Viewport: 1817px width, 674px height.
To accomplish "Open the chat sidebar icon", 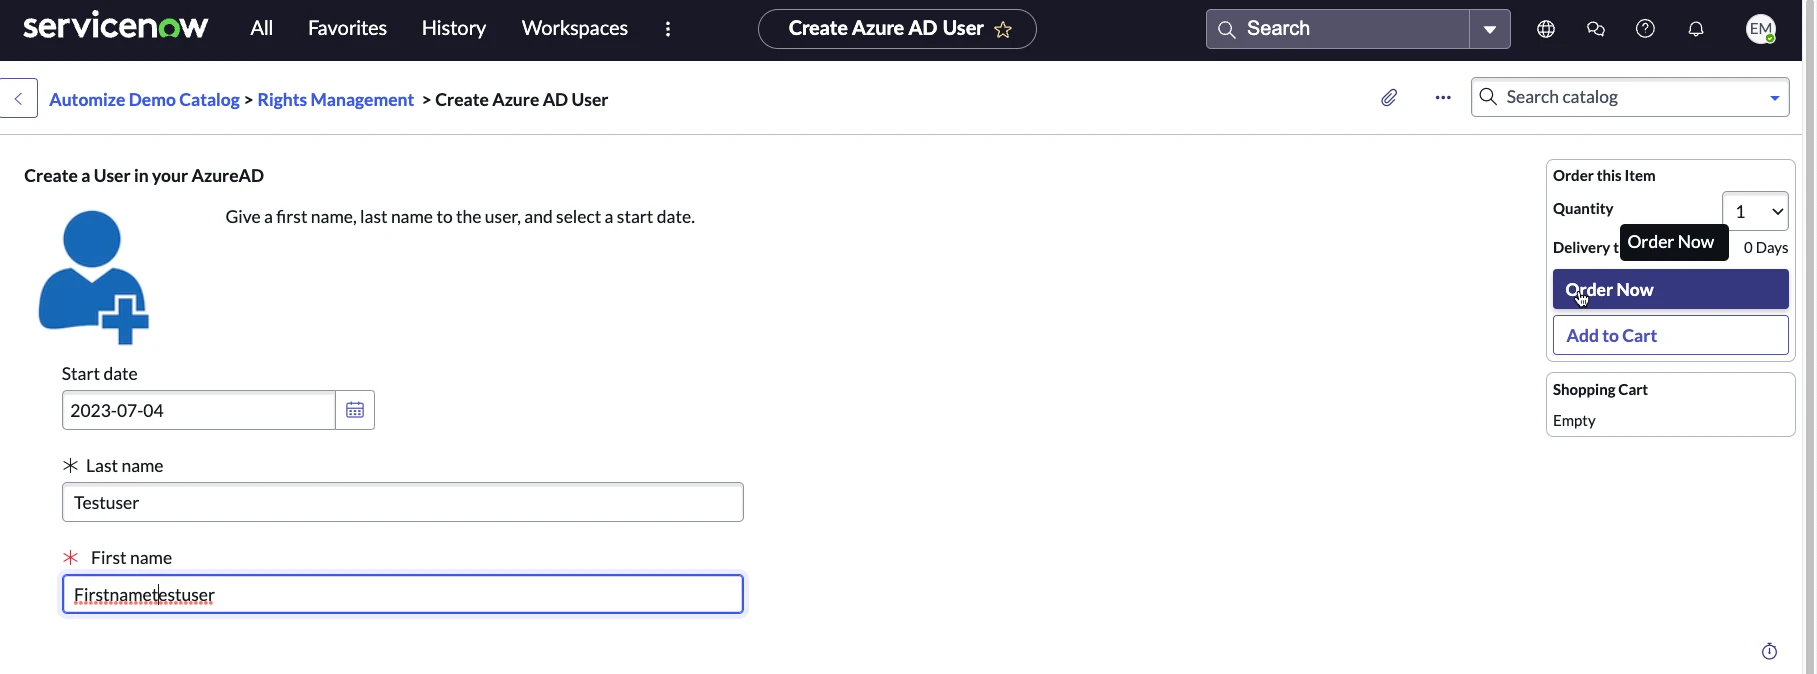I will tap(1596, 29).
